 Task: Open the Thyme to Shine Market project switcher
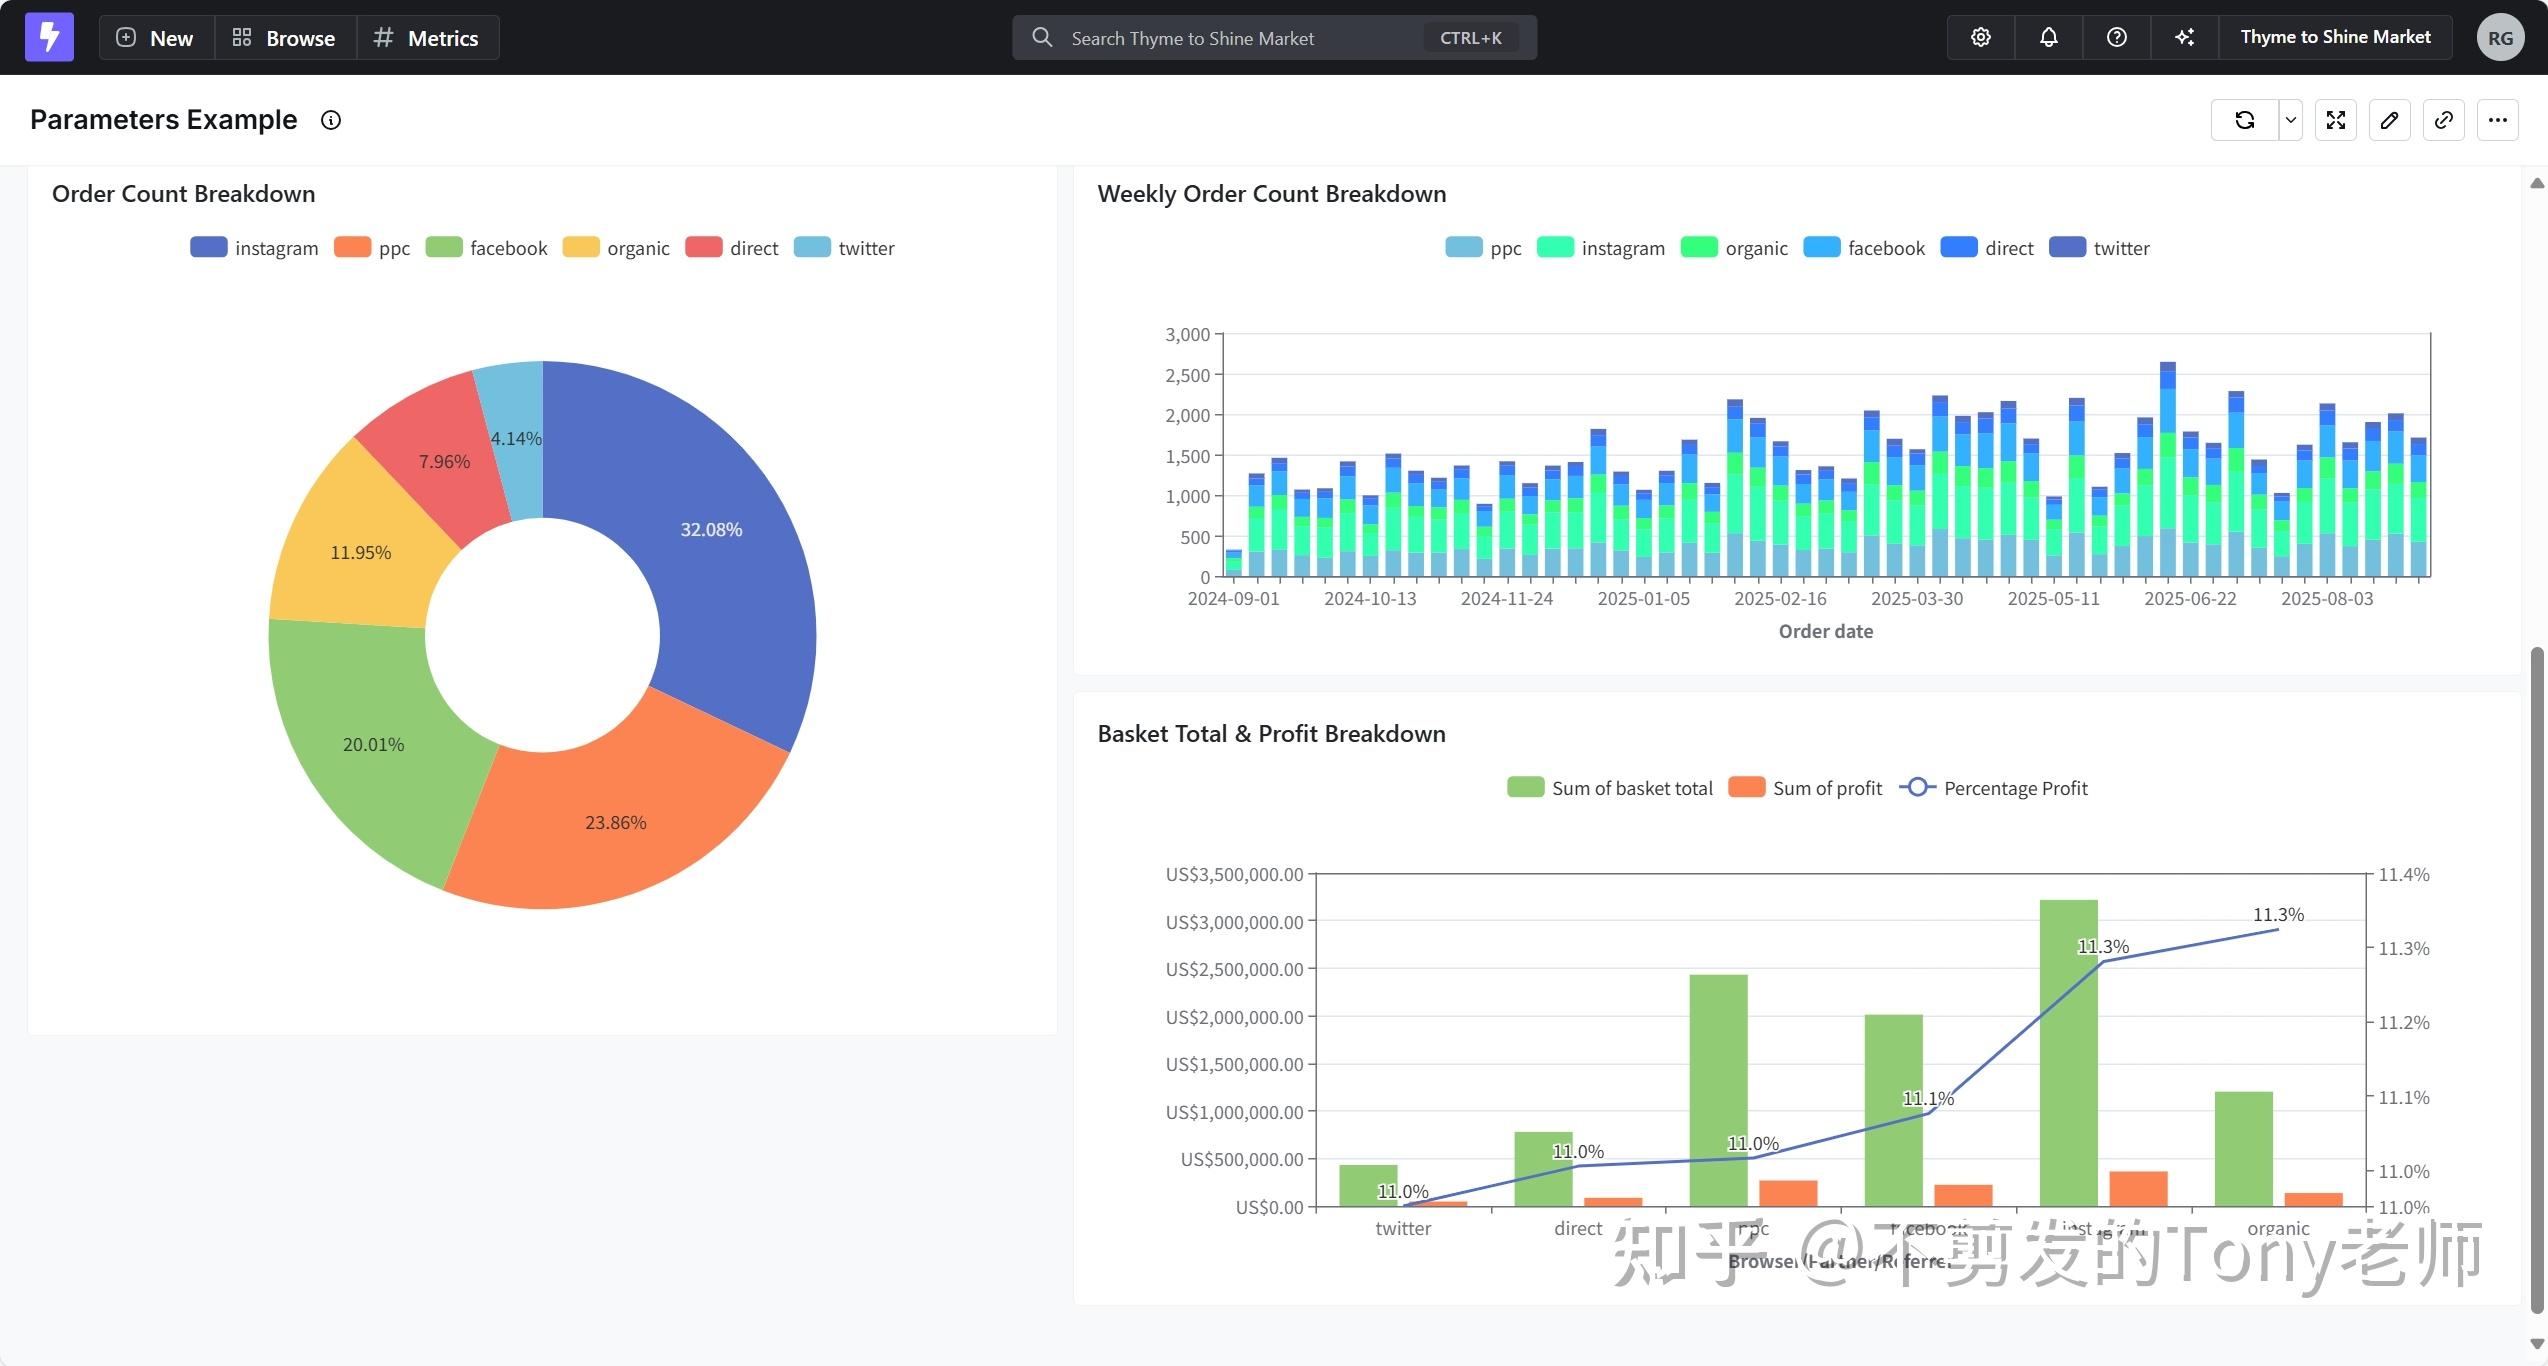pyautogui.click(x=2334, y=37)
